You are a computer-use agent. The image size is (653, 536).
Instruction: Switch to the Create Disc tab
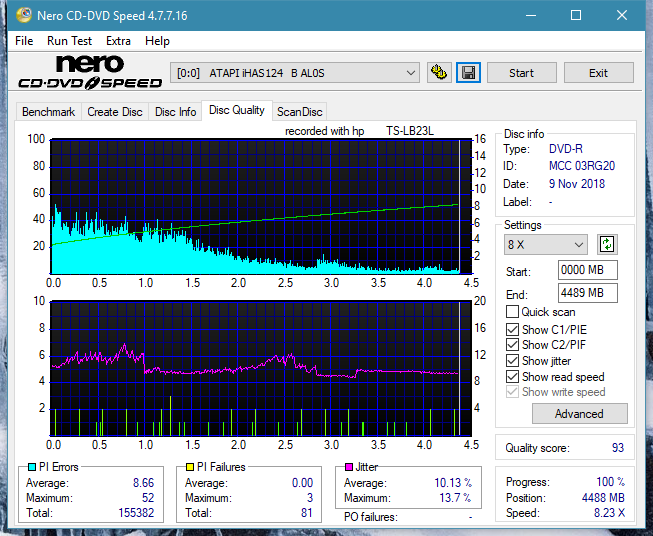point(115,112)
